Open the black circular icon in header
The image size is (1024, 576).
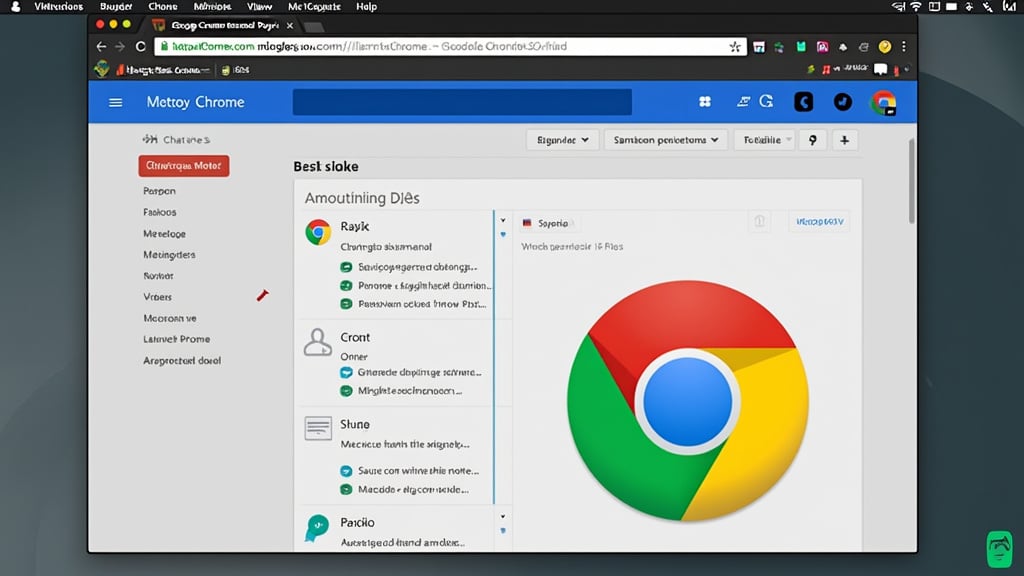(x=843, y=102)
